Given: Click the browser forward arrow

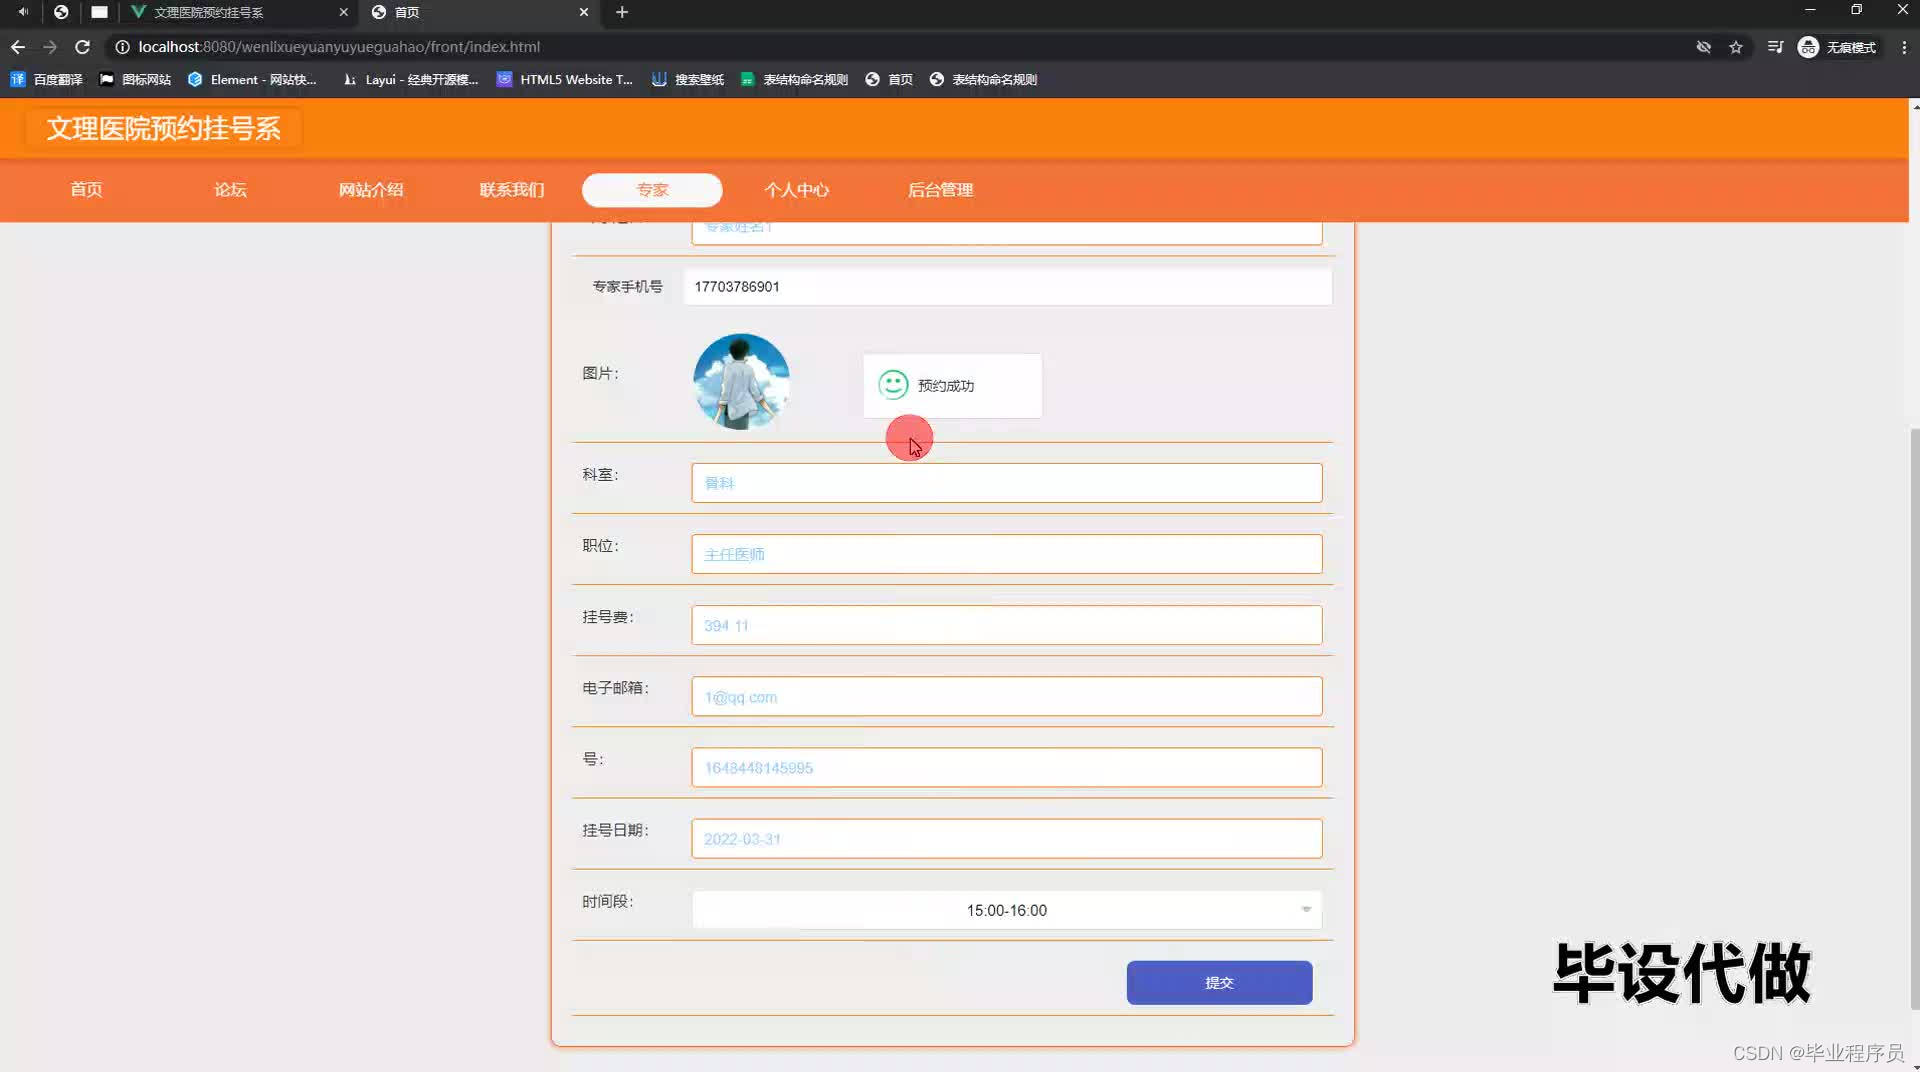Looking at the screenshot, I should [50, 47].
